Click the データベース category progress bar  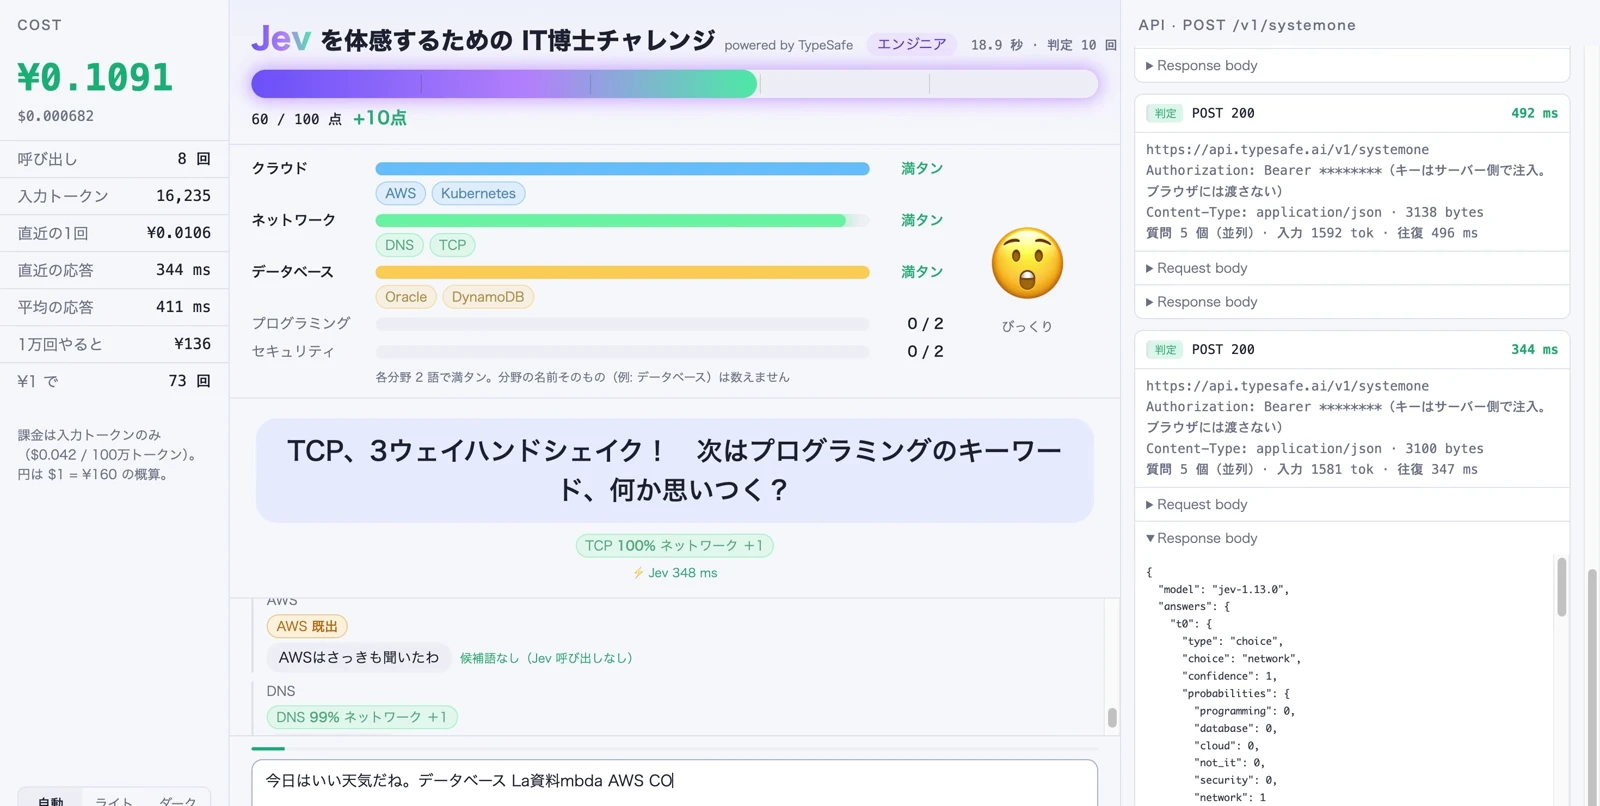[622, 272]
